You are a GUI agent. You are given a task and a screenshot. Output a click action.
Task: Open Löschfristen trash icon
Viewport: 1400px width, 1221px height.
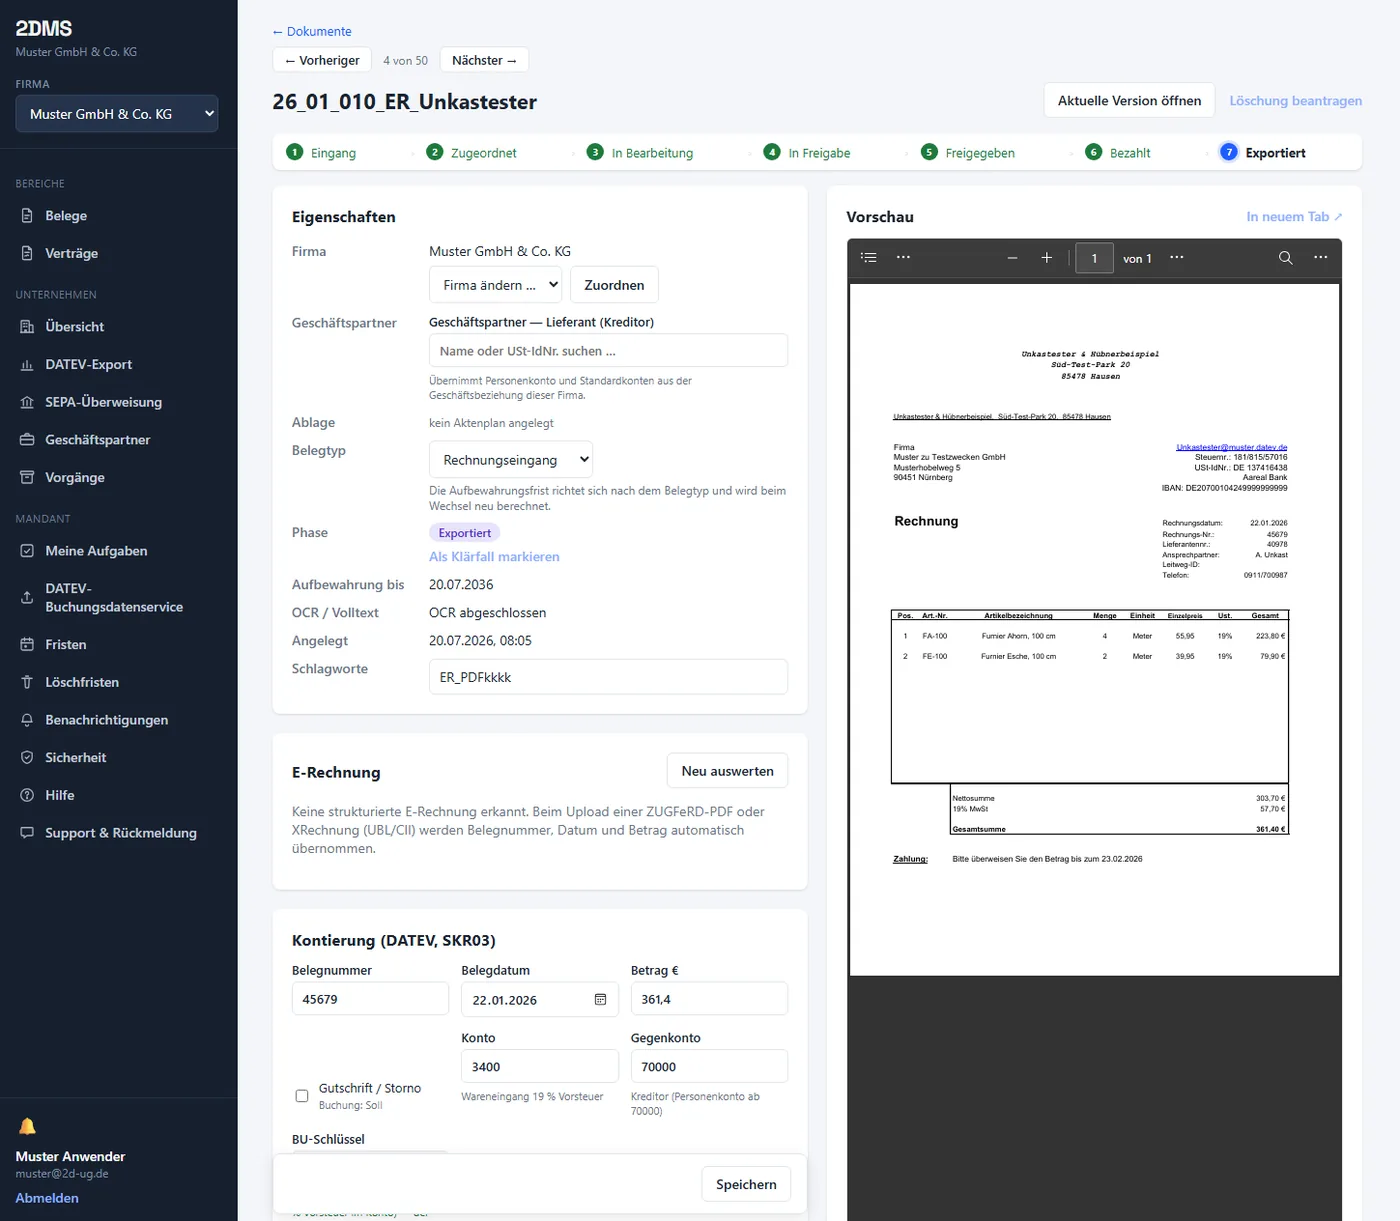(27, 682)
